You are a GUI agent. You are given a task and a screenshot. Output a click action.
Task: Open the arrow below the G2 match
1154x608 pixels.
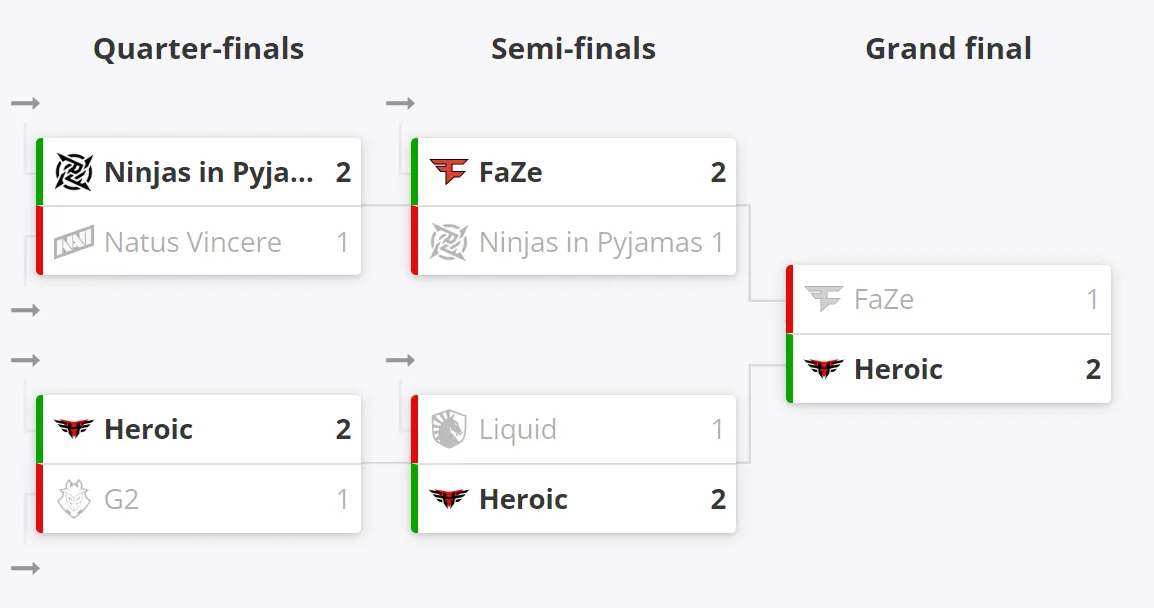click(25, 568)
